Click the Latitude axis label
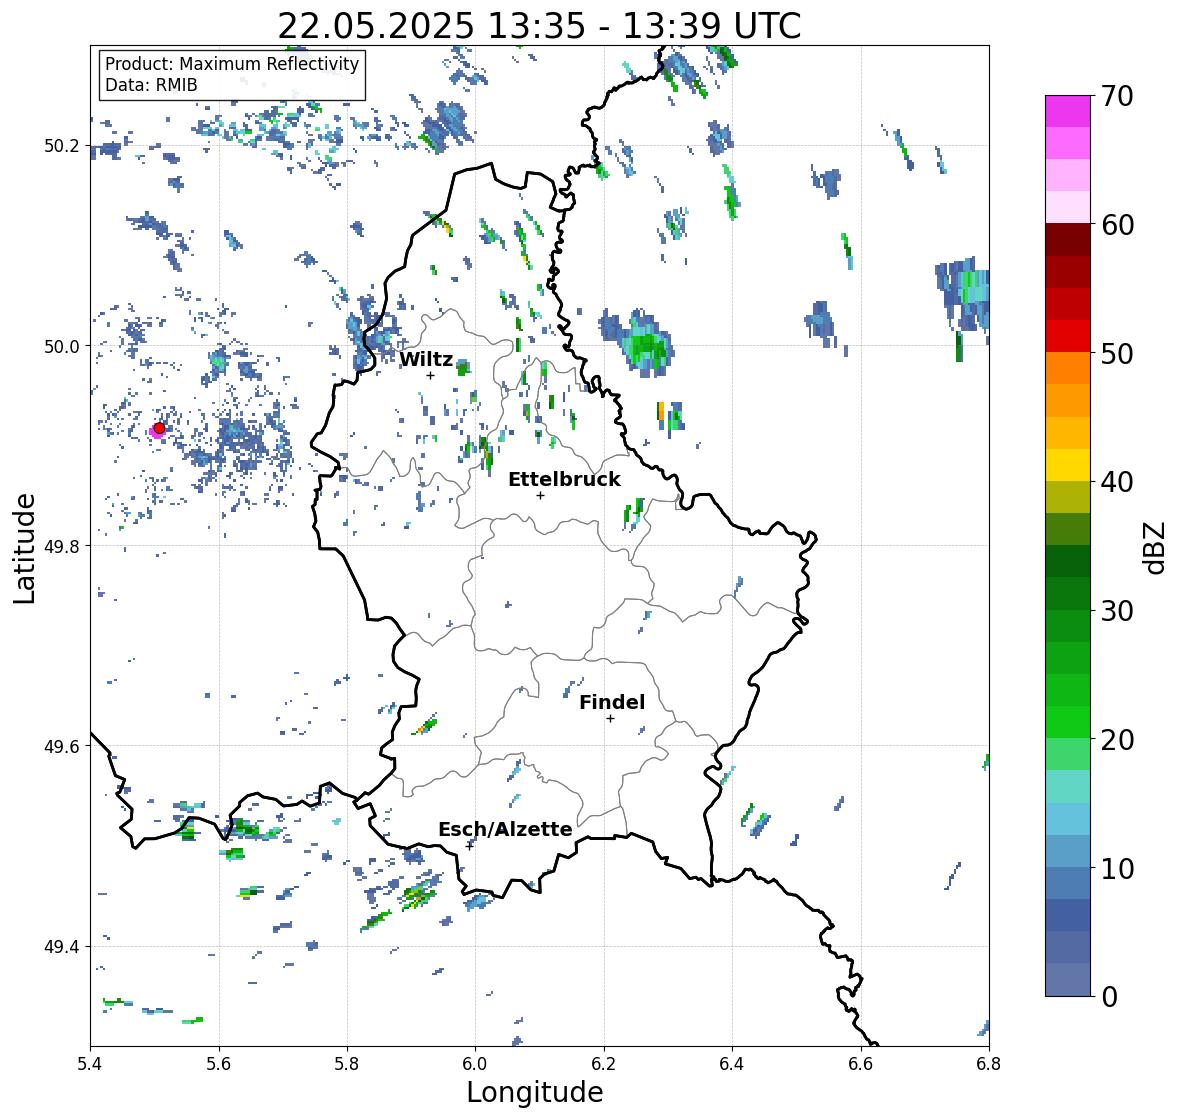This screenshot has width=1179, height=1117. (x=24, y=549)
